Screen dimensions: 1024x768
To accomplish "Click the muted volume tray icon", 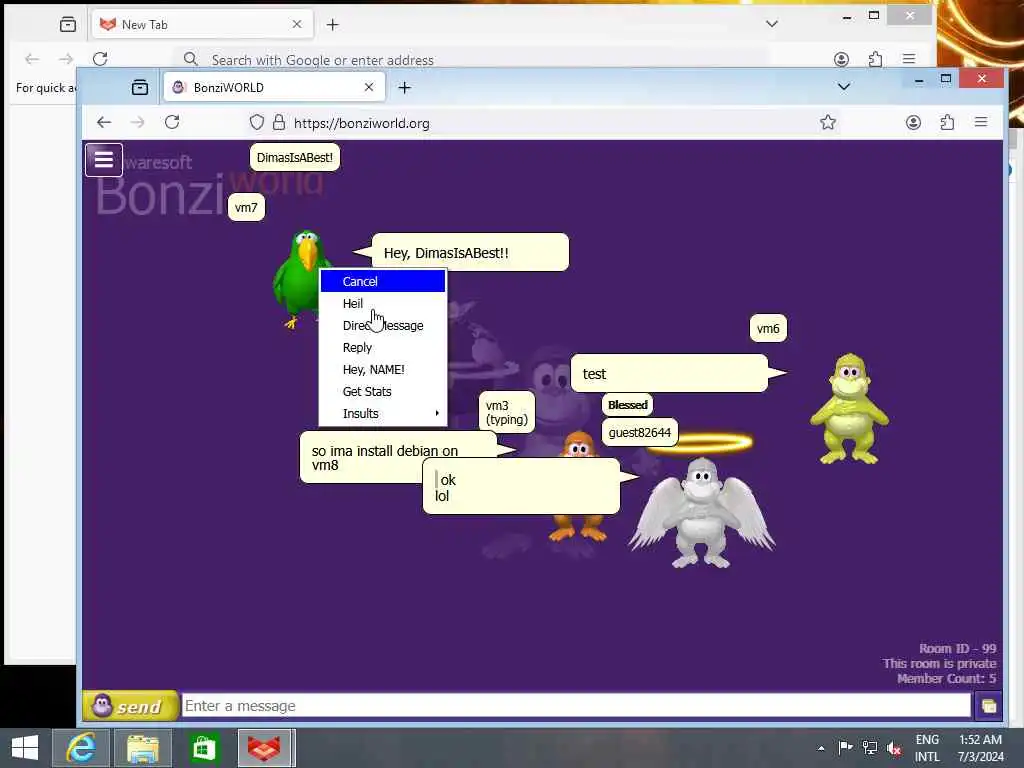I will click(894, 748).
